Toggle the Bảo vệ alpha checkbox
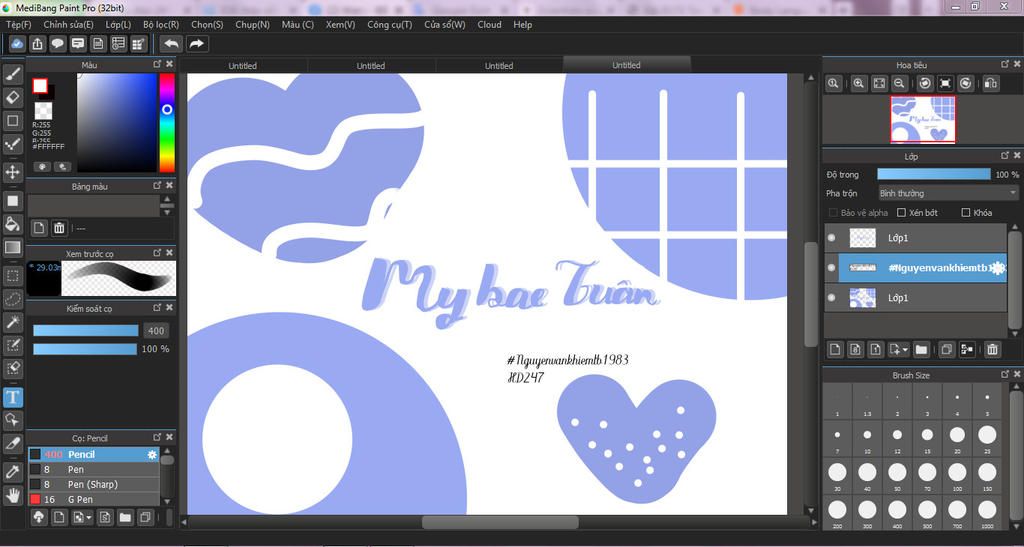This screenshot has height=547, width=1024. 833,213
